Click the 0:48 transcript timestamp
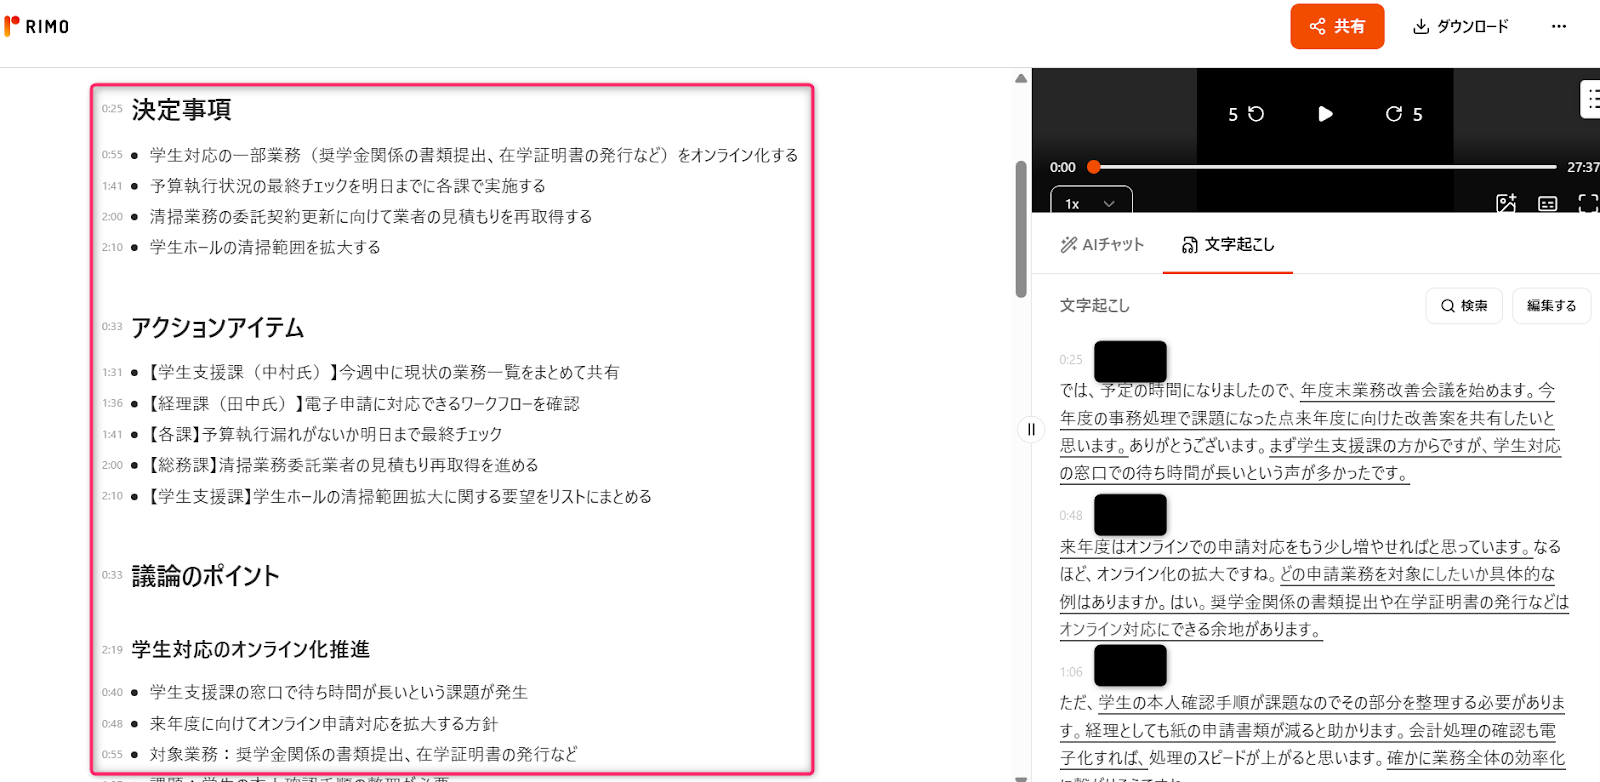 pos(1071,516)
